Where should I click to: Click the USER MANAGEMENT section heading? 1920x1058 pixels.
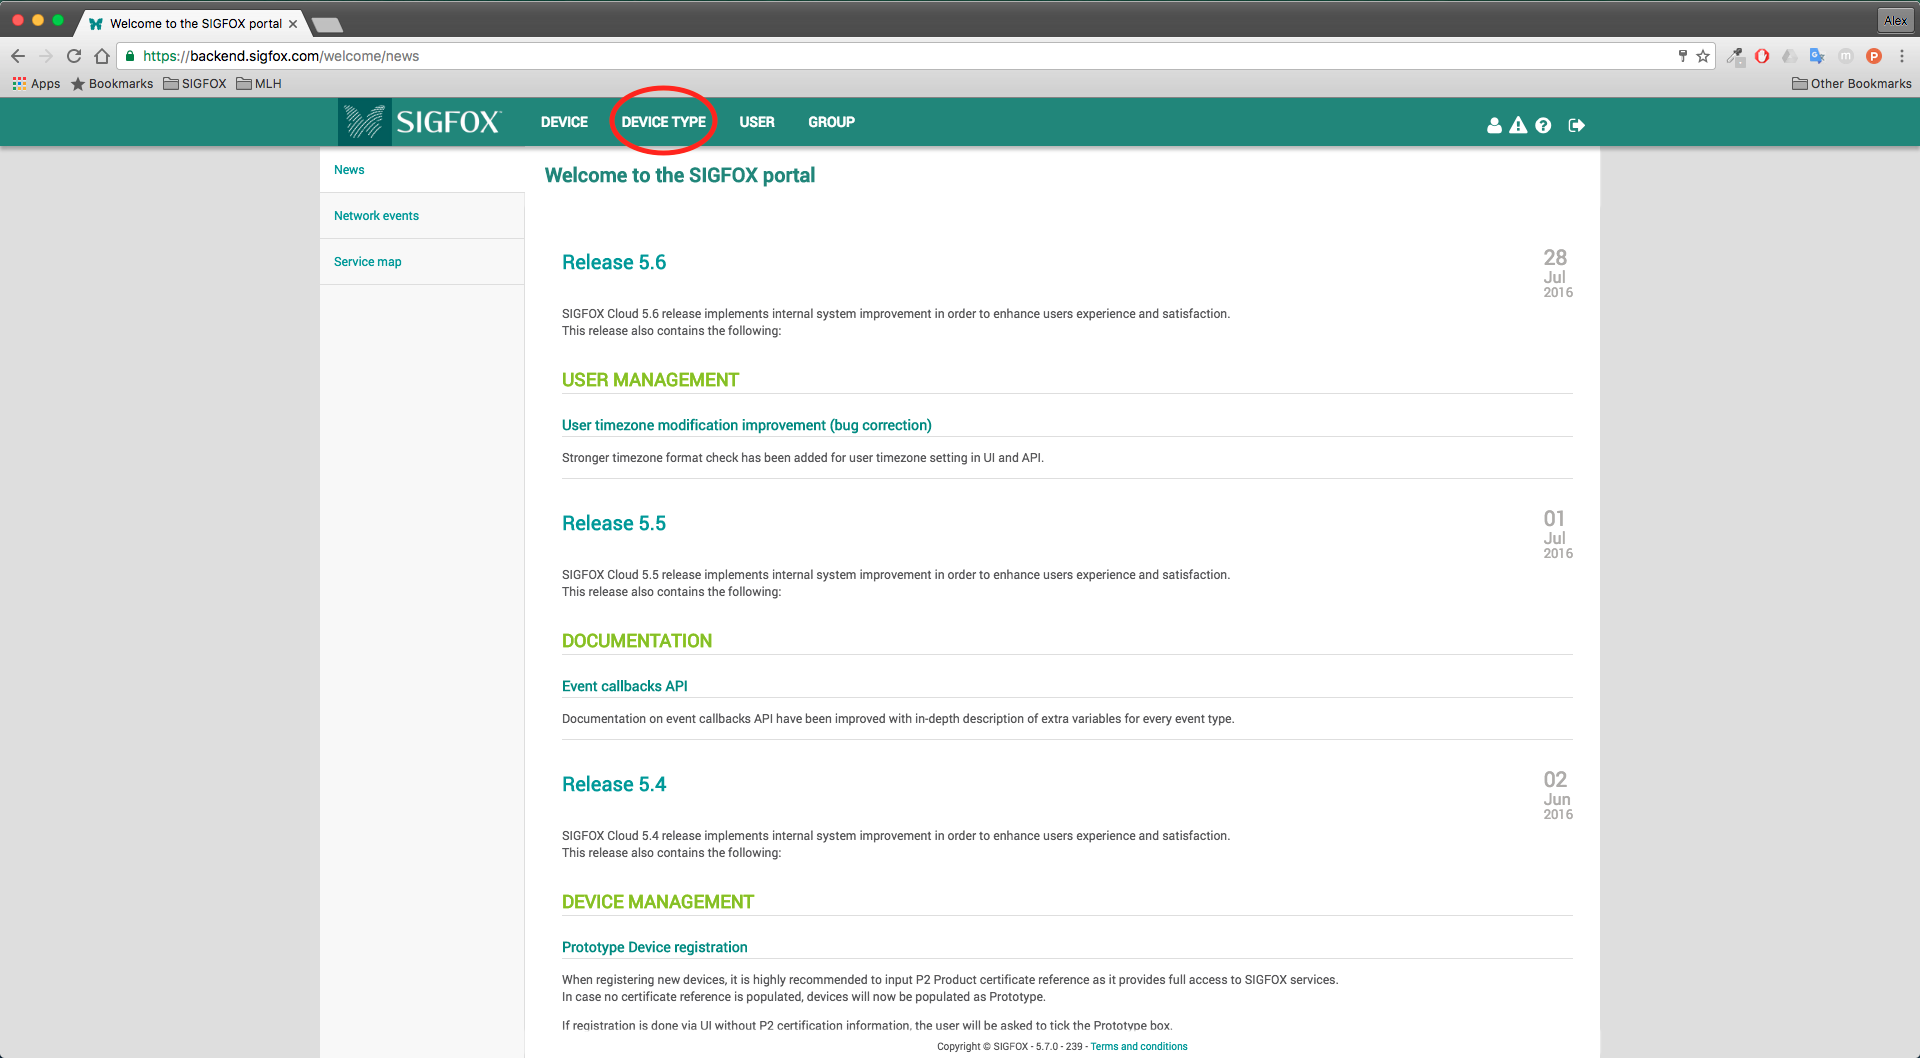pyautogui.click(x=650, y=380)
